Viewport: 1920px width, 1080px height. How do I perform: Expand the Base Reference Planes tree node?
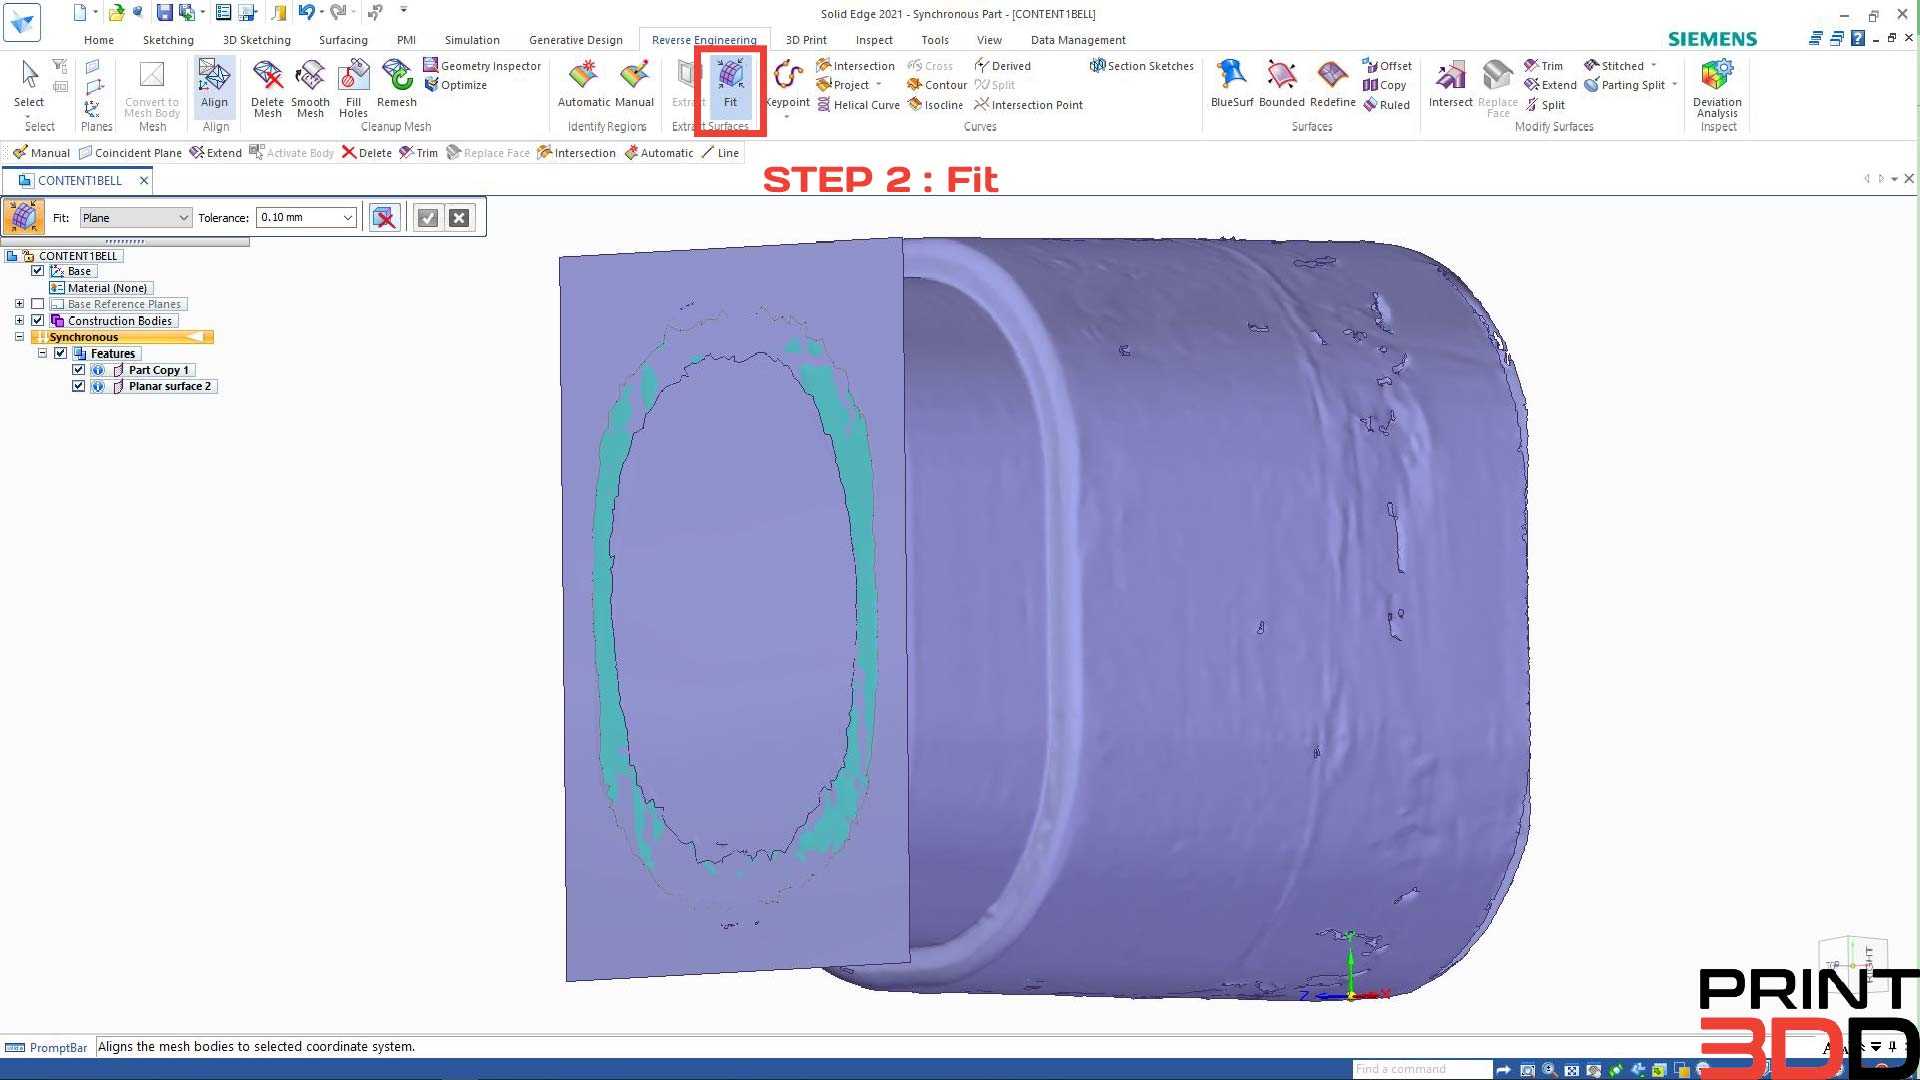[19, 303]
